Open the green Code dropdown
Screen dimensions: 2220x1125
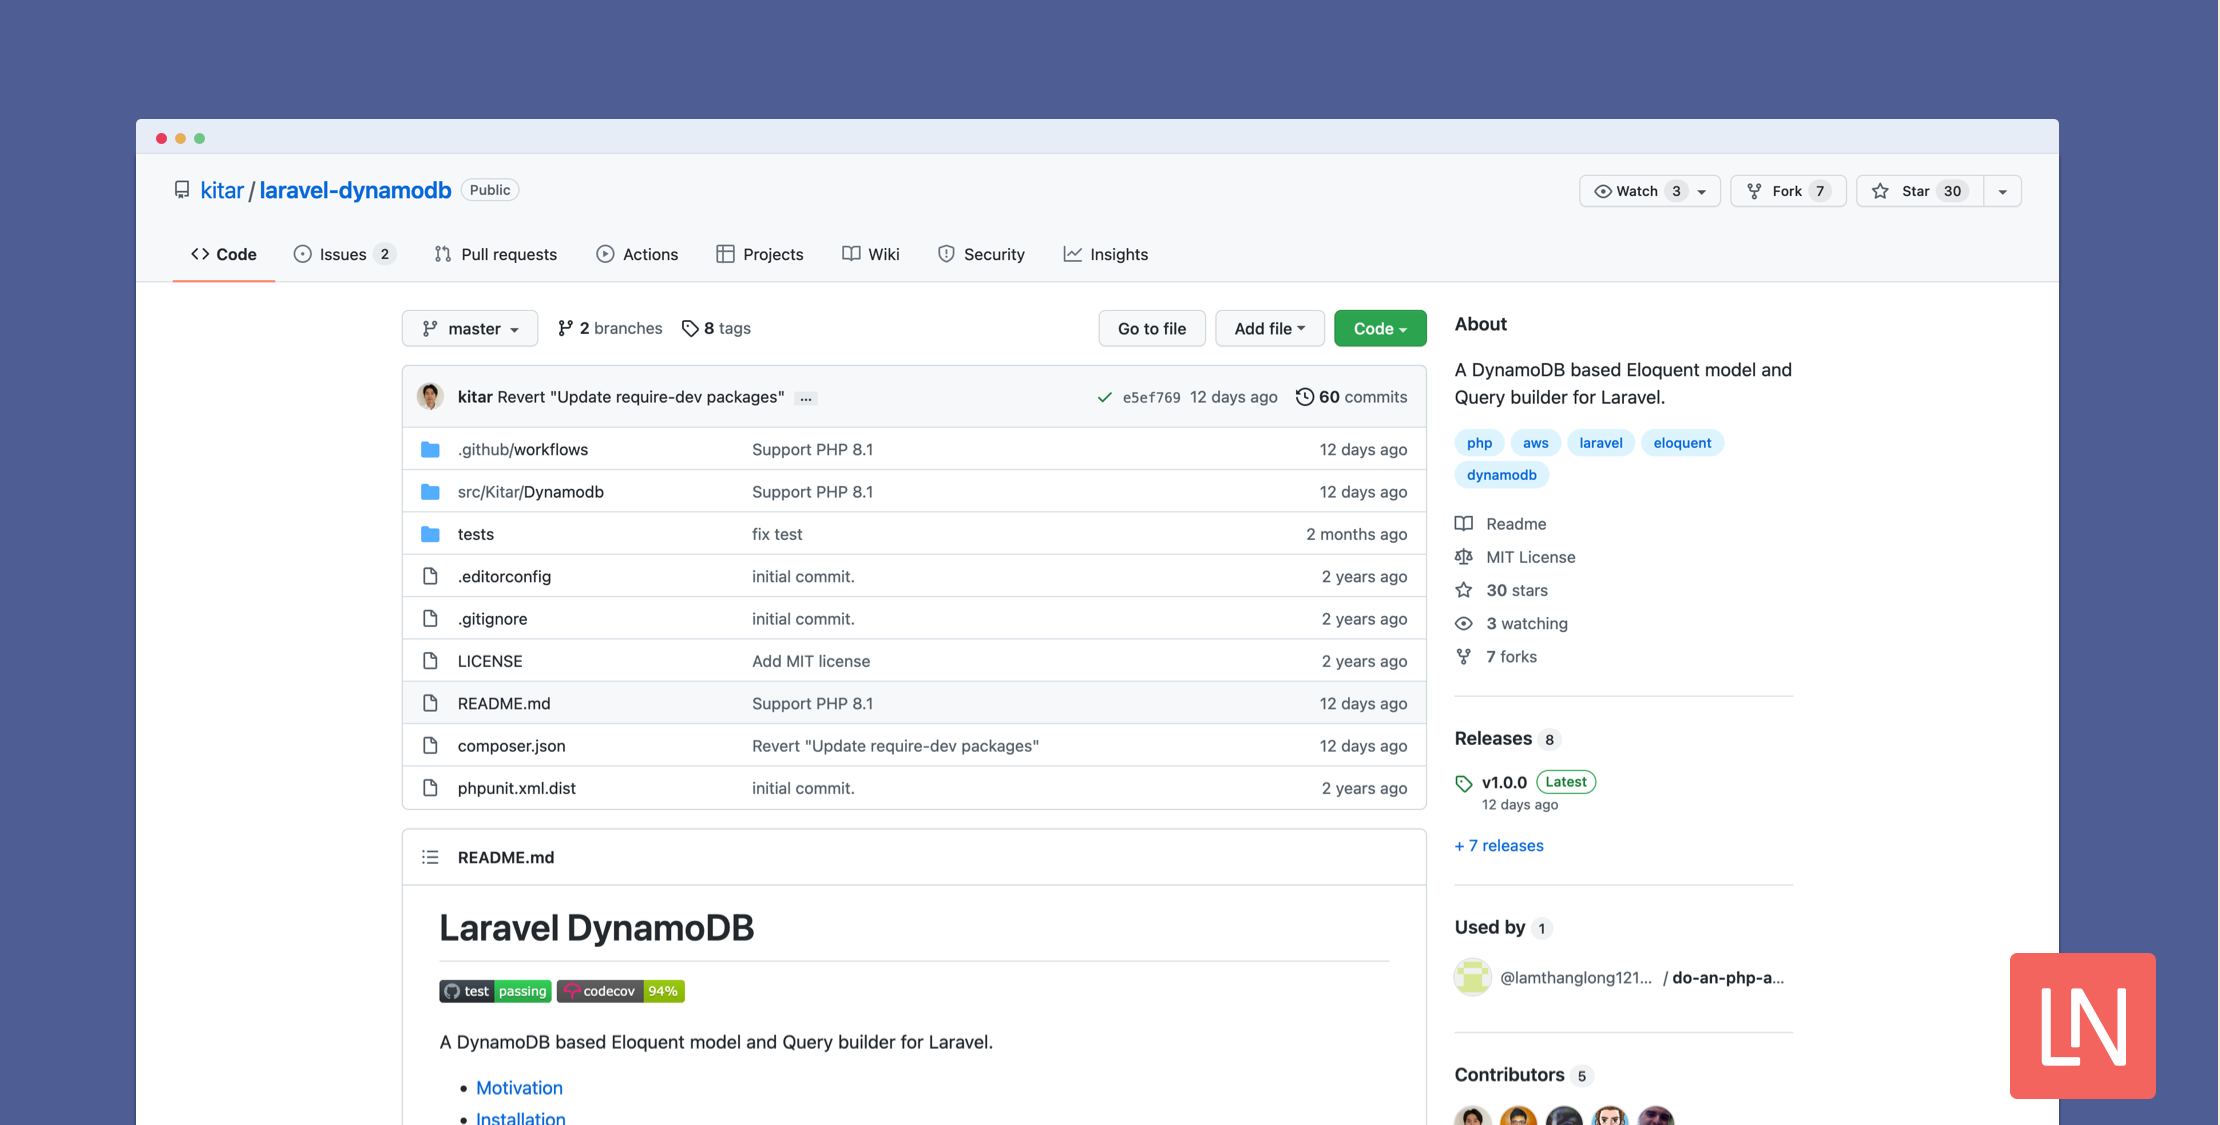coord(1380,328)
